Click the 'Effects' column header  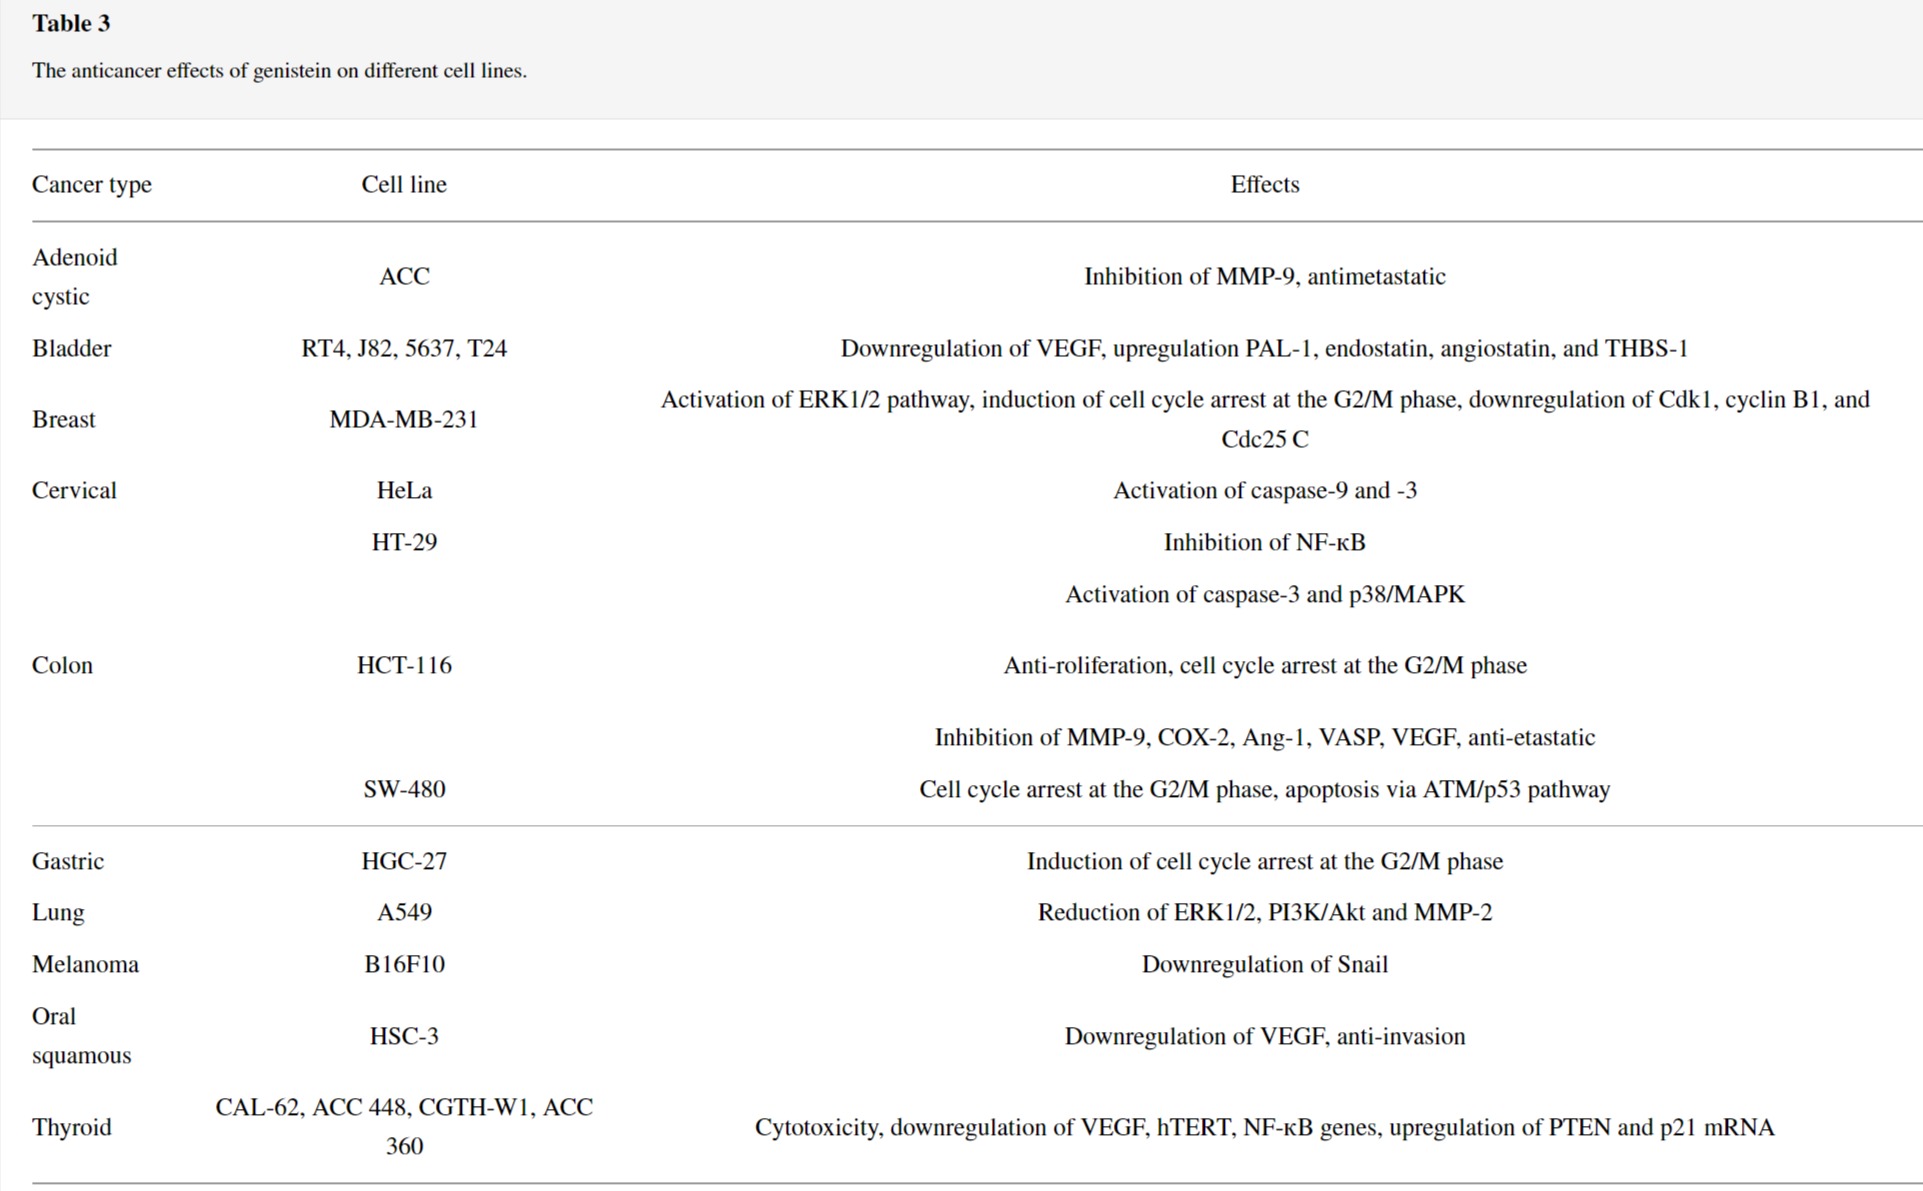(x=1264, y=185)
